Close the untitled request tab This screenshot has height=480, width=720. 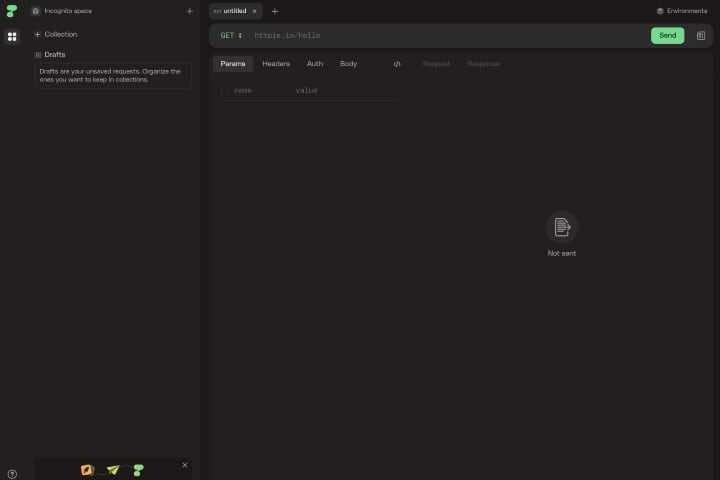pos(254,11)
